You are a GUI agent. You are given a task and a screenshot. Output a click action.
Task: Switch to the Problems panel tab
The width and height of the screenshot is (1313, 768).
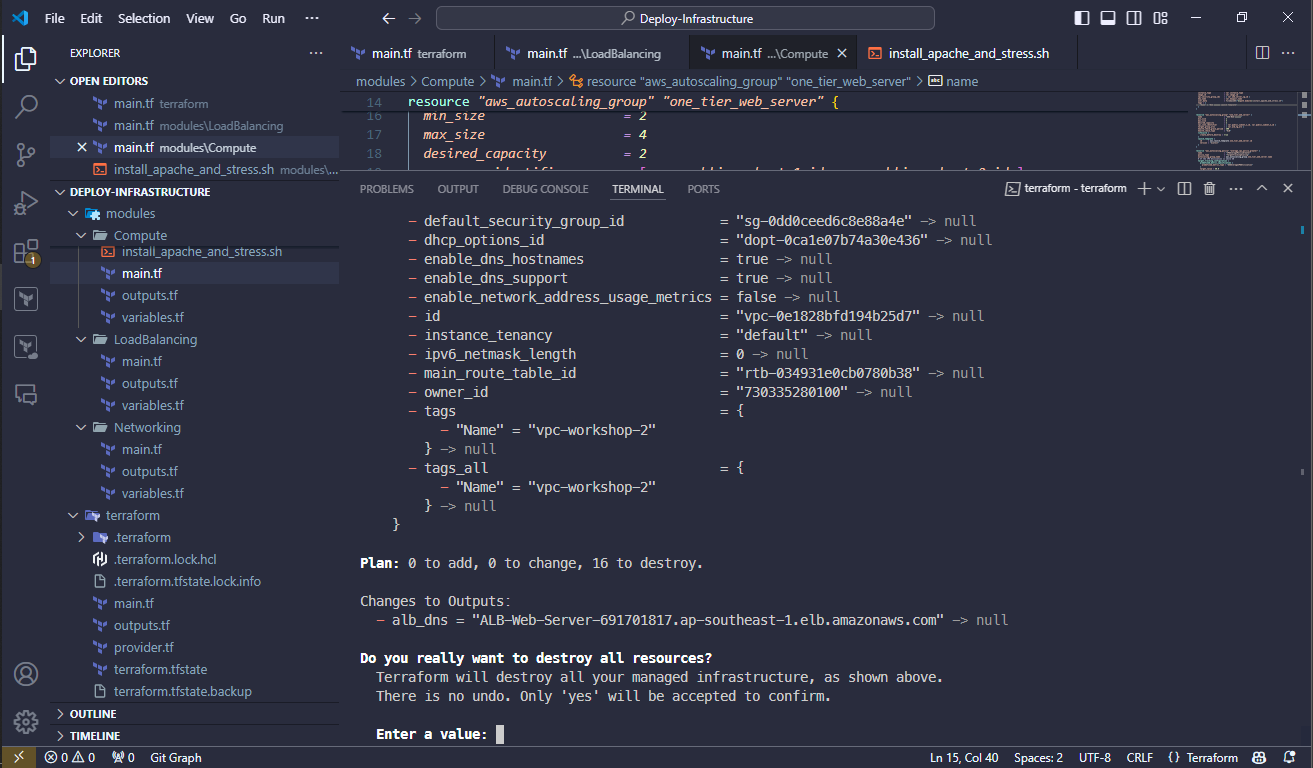coord(386,189)
